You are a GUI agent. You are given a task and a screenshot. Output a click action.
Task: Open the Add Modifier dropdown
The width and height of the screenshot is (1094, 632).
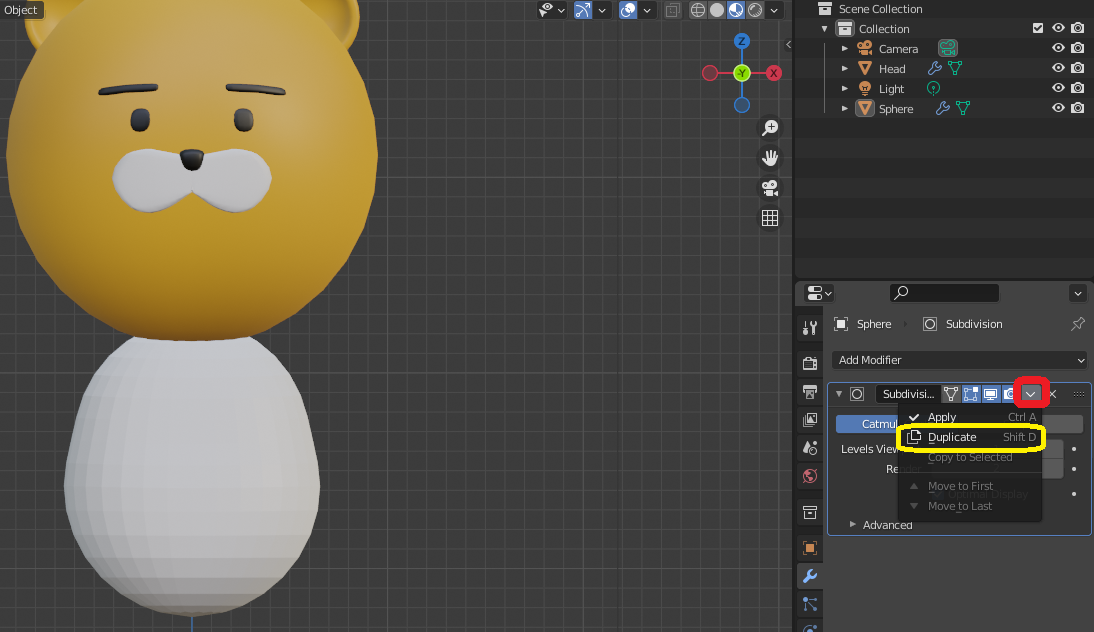coord(961,360)
